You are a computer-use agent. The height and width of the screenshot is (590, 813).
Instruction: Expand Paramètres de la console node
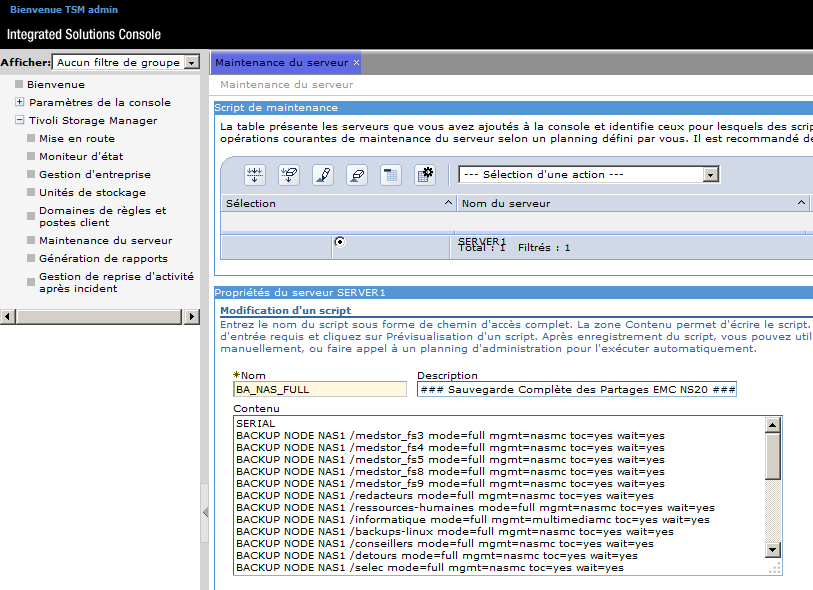coord(20,102)
